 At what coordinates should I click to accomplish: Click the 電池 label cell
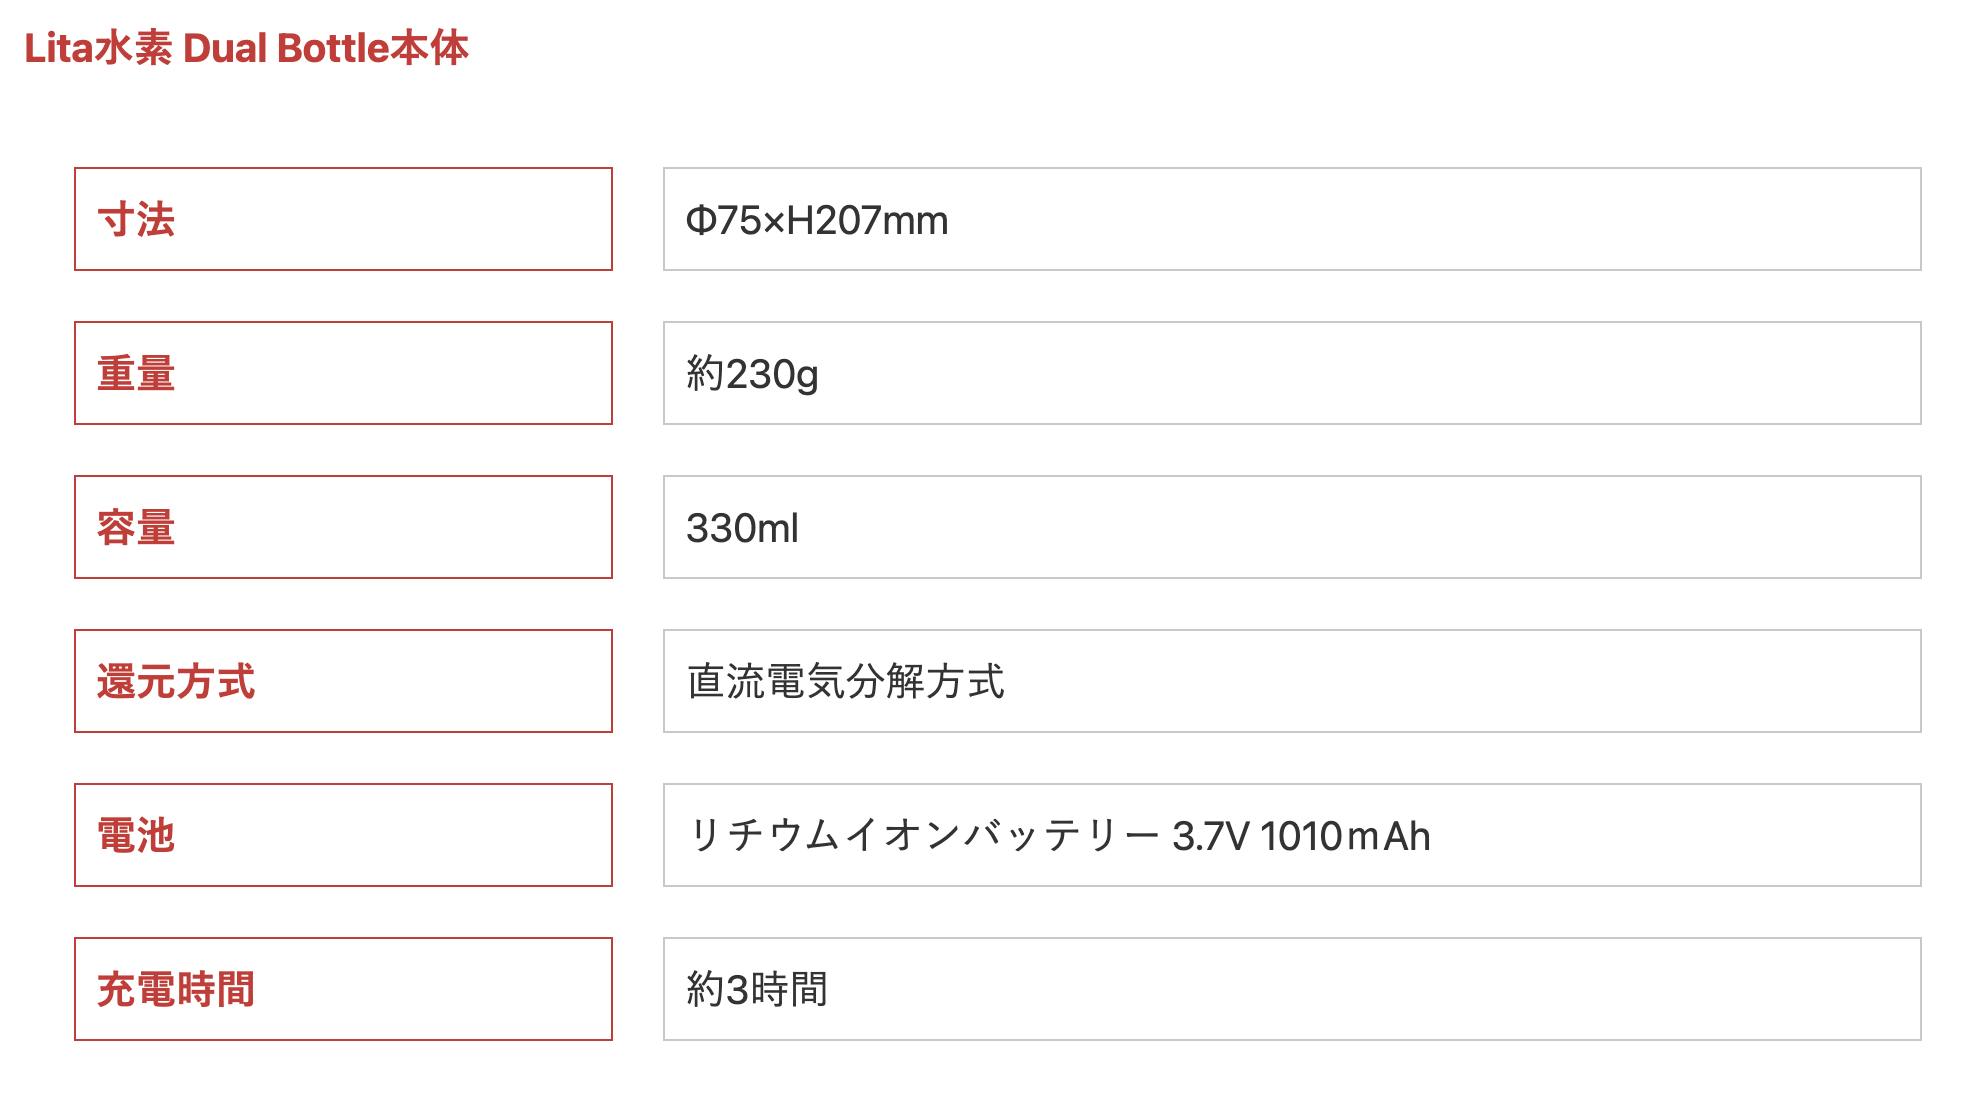pos(342,835)
